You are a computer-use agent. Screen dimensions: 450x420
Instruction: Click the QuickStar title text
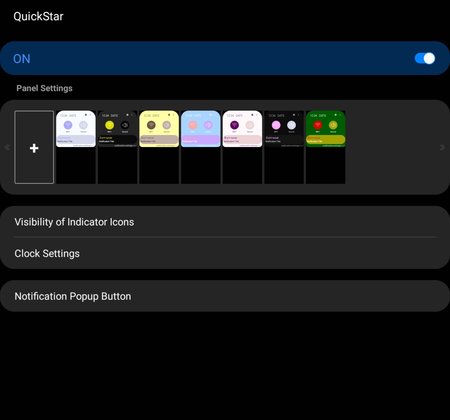click(38, 16)
